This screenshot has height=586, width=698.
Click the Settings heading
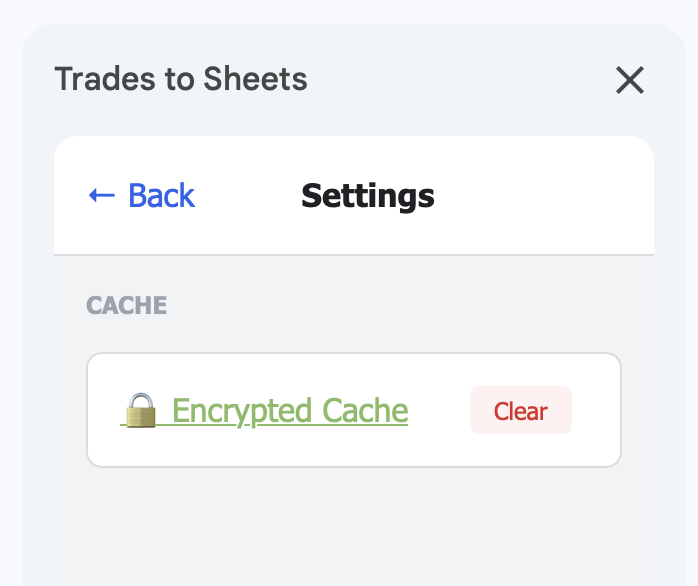pyautogui.click(x=367, y=195)
